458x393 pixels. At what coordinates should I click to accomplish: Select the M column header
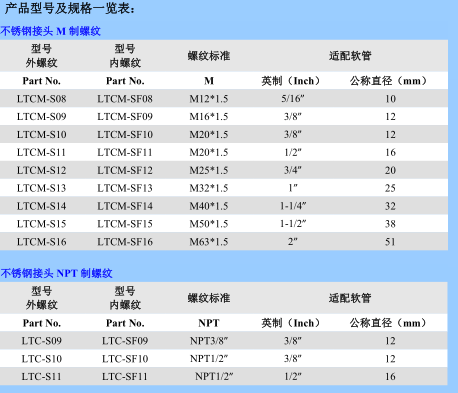(x=209, y=81)
